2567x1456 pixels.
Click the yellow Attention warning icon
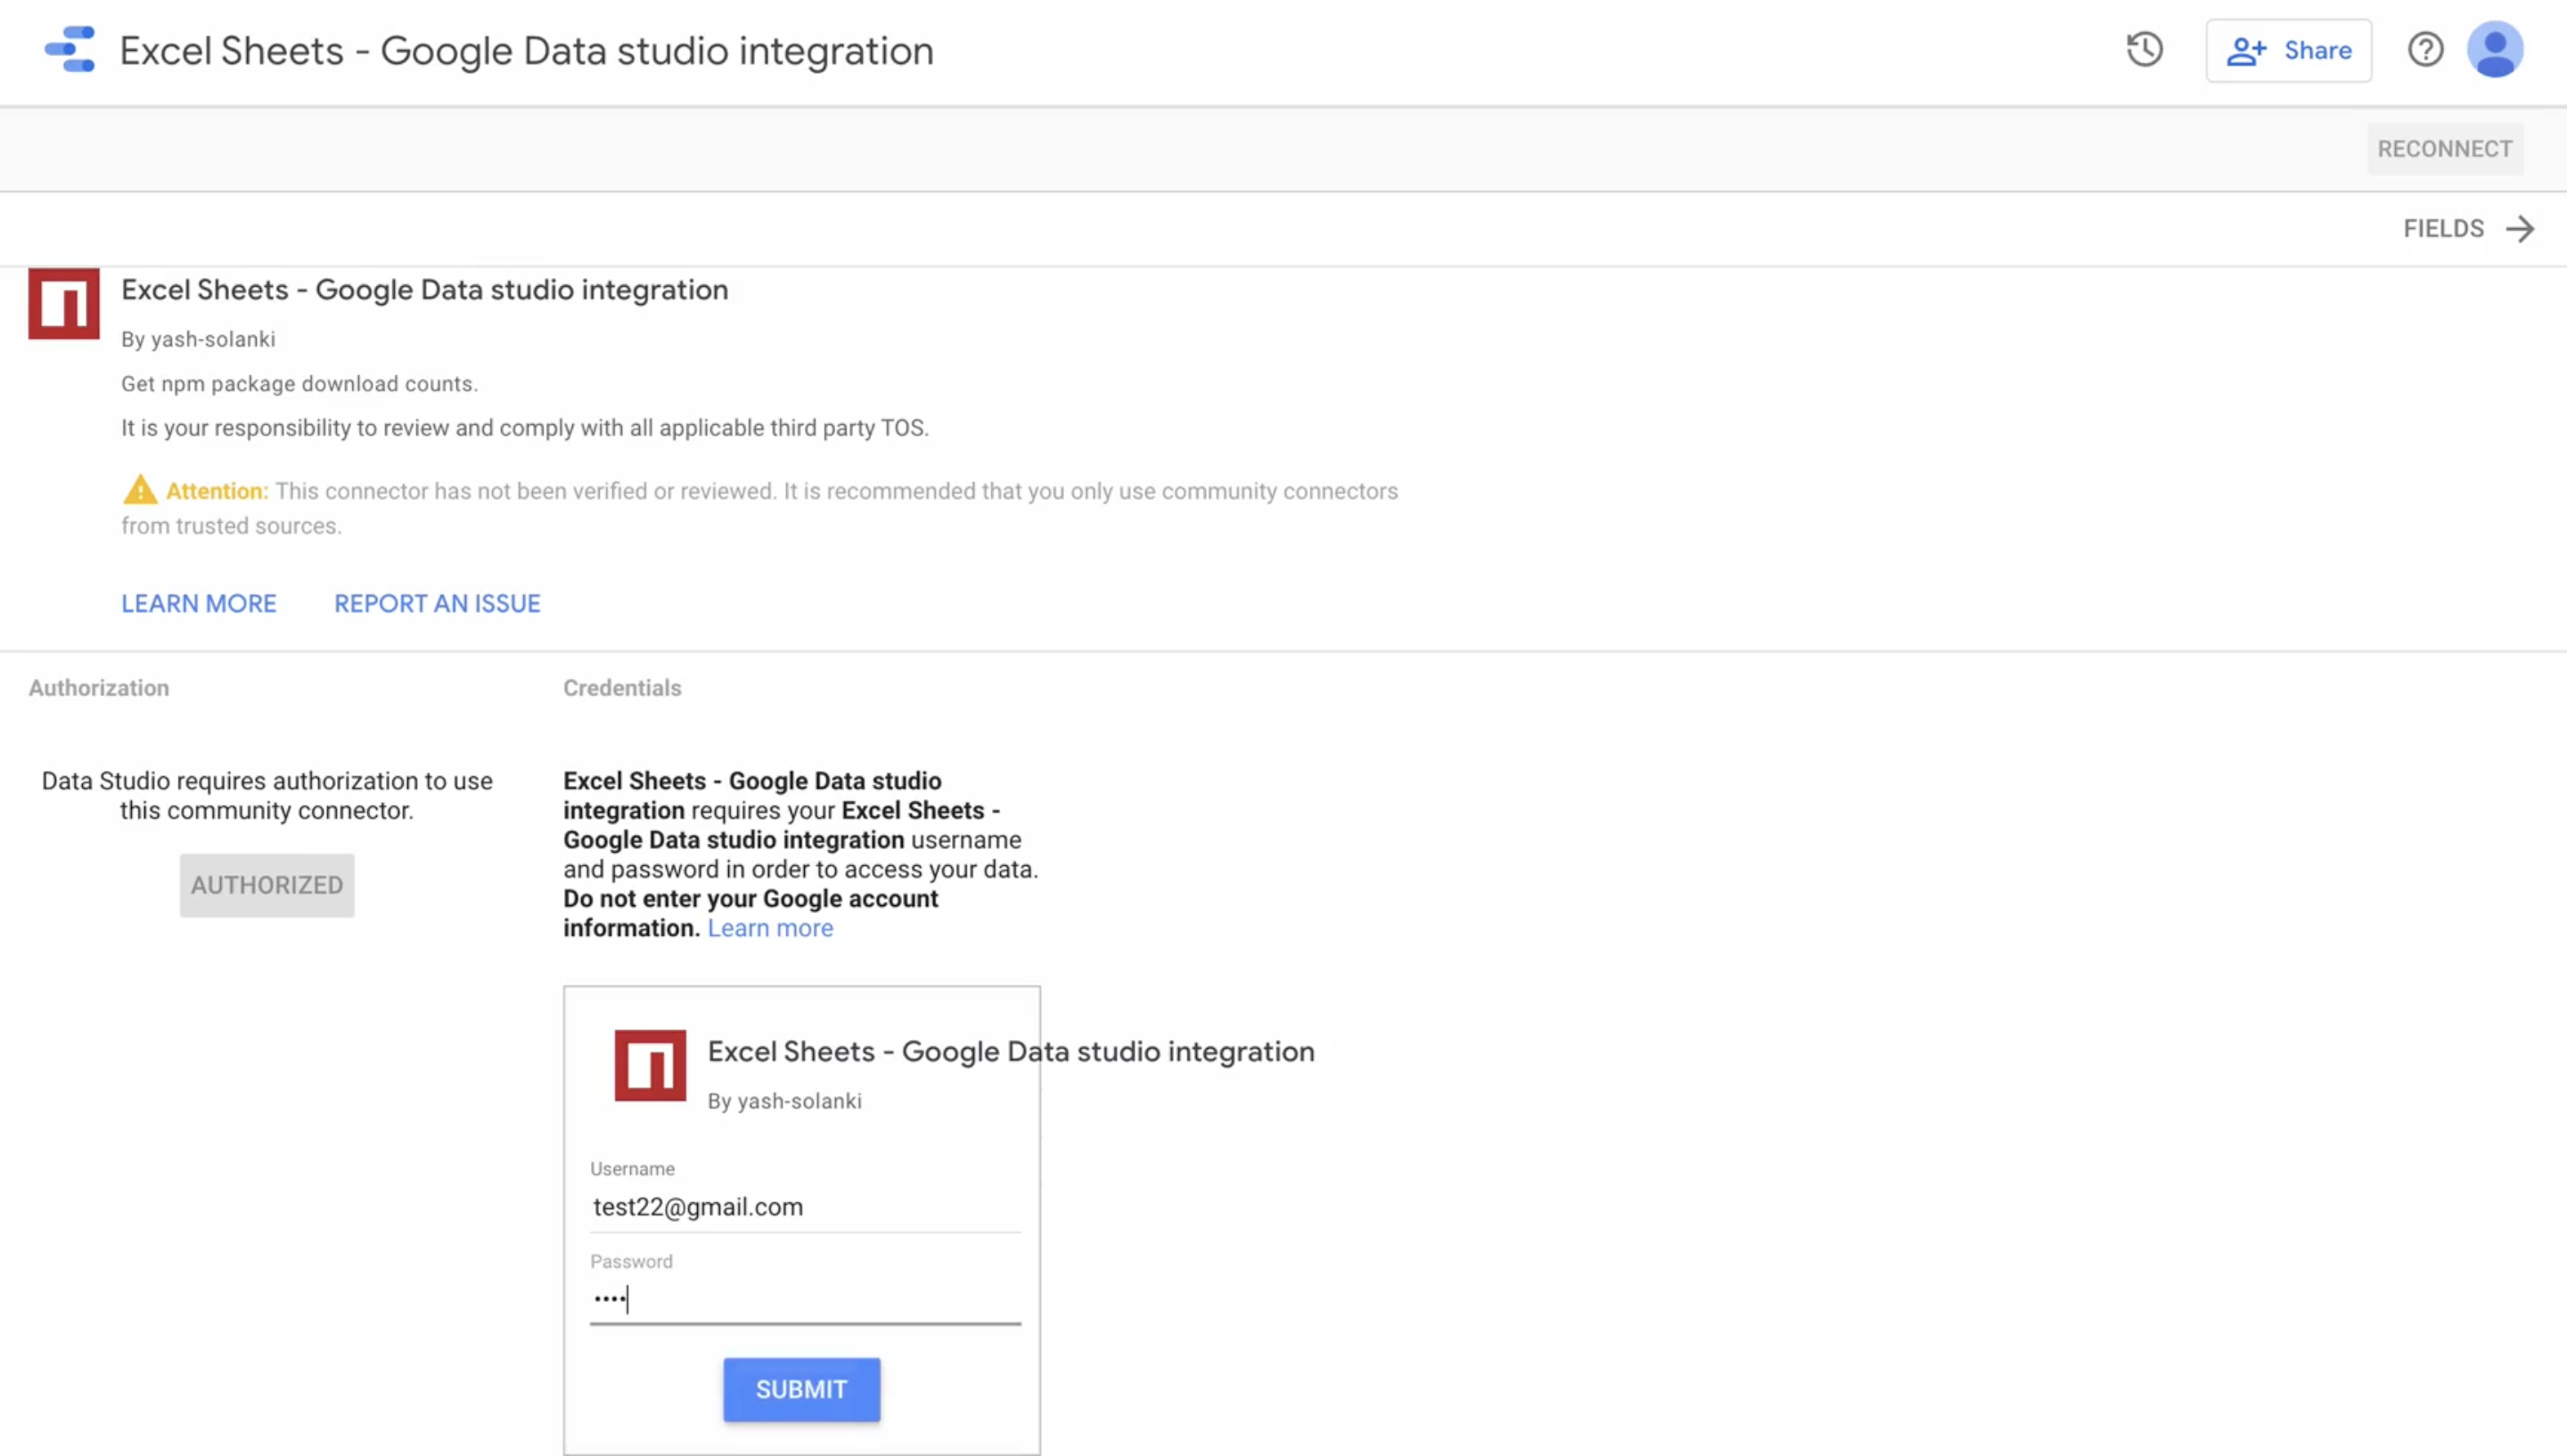pyautogui.click(x=140, y=490)
